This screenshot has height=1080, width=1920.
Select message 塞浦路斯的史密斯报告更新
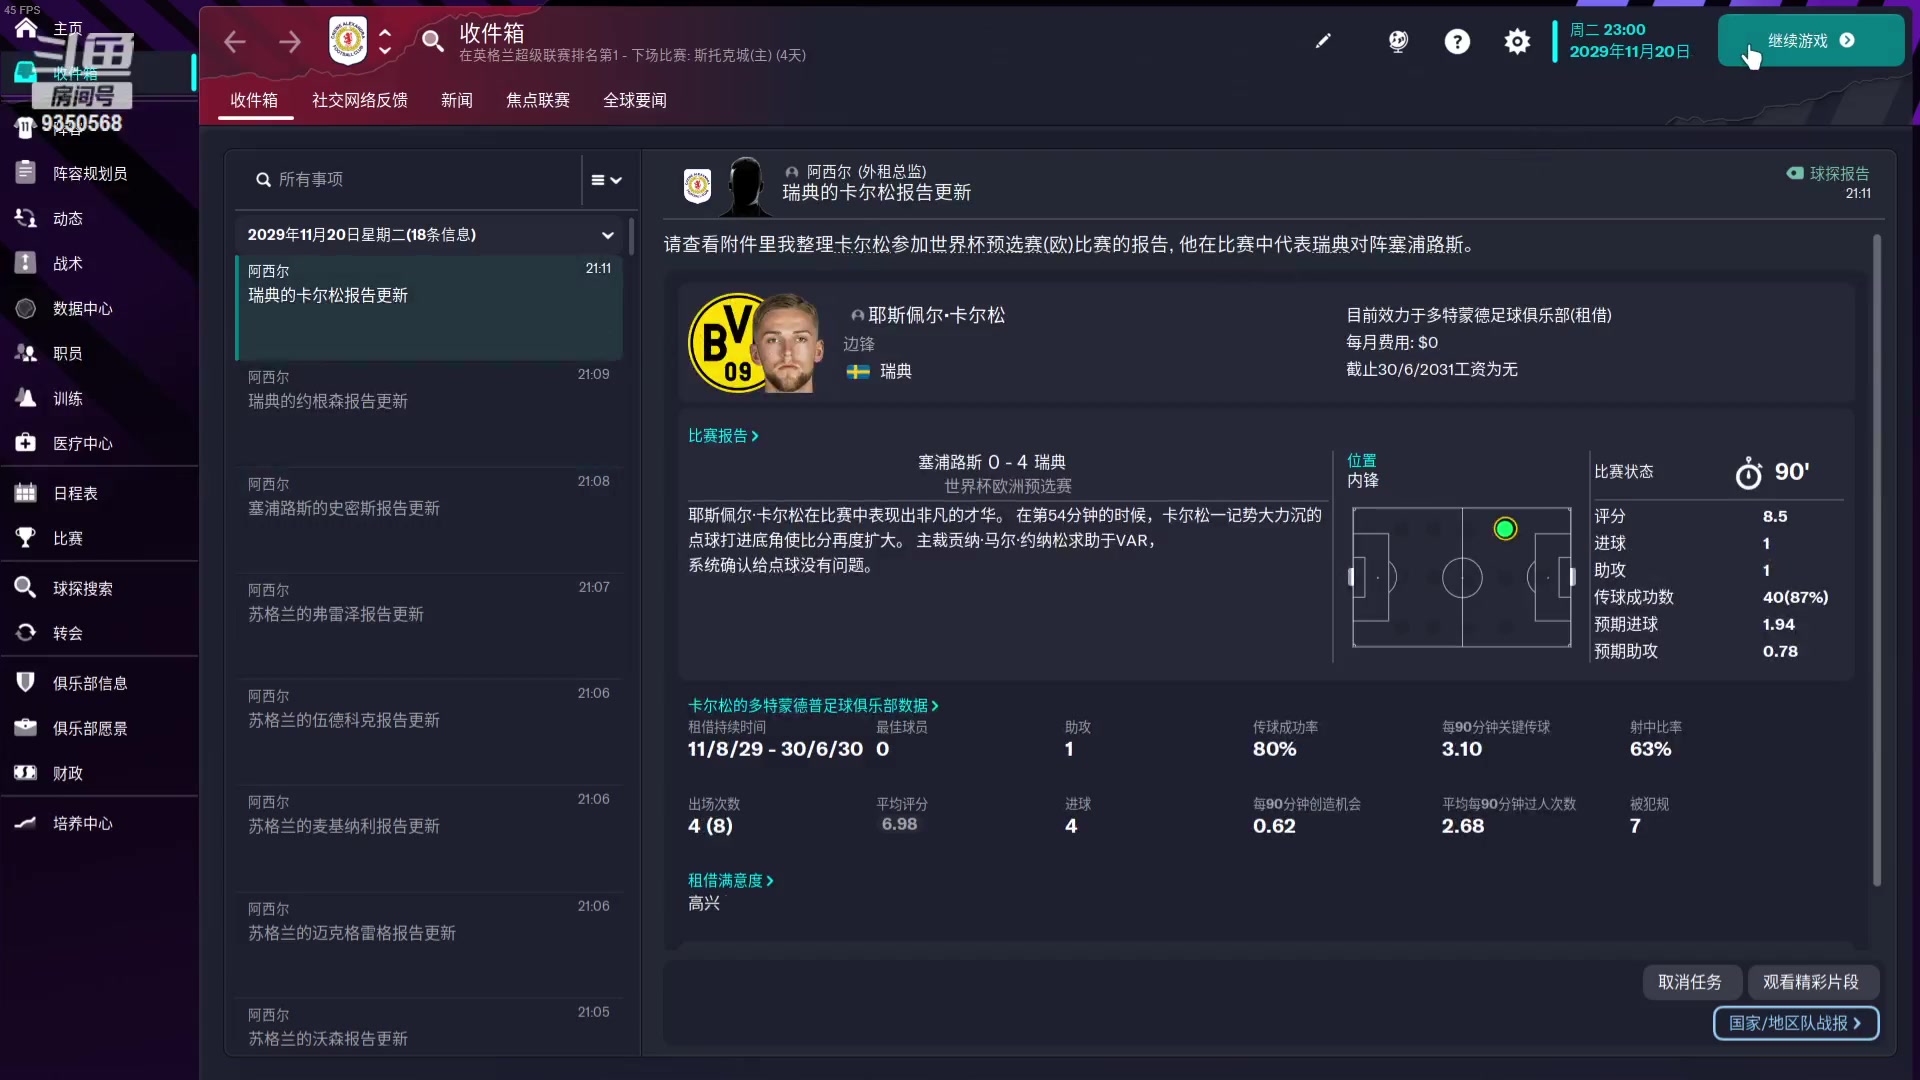click(429, 520)
